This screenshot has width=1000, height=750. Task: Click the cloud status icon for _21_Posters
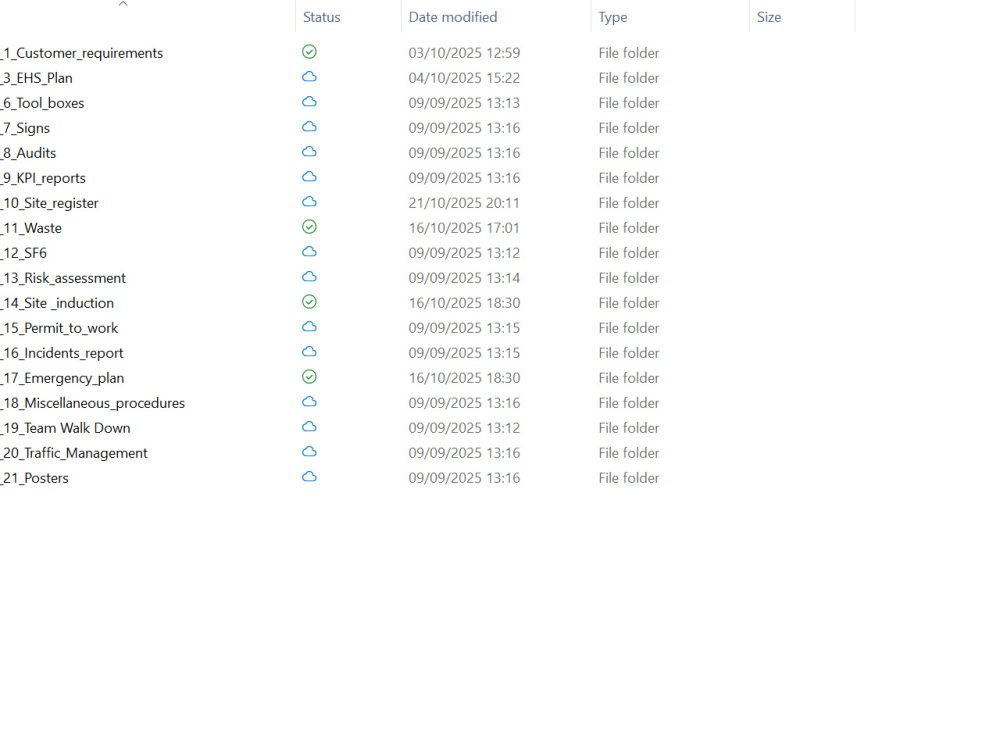click(309, 477)
